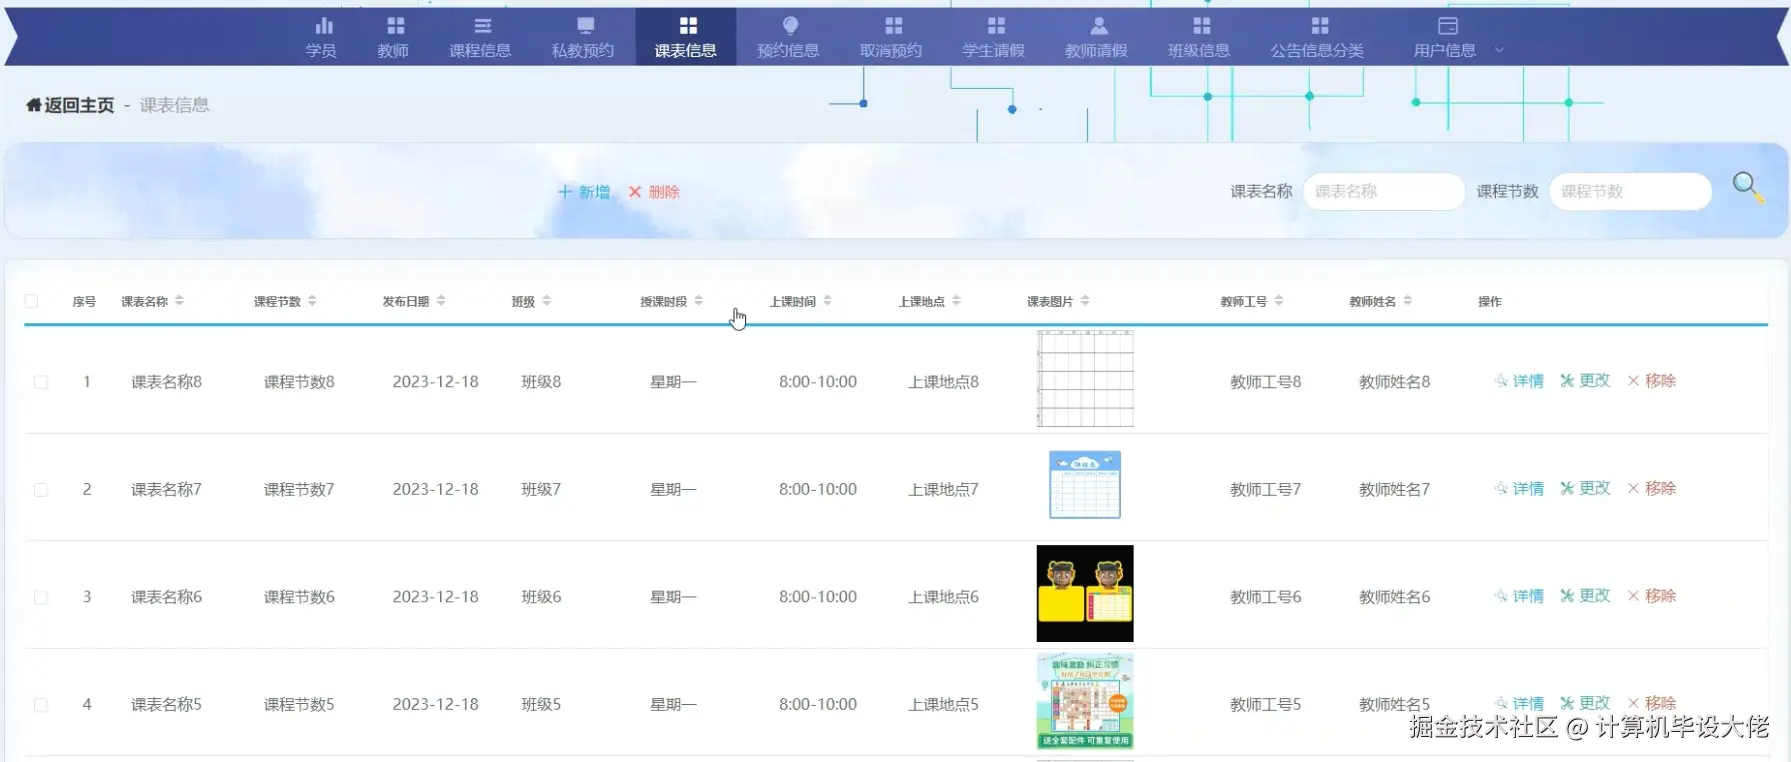This screenshot has width=1791, height=762.
Task: Focus the 课表名称 search field
Action: tap(1384, 191)
